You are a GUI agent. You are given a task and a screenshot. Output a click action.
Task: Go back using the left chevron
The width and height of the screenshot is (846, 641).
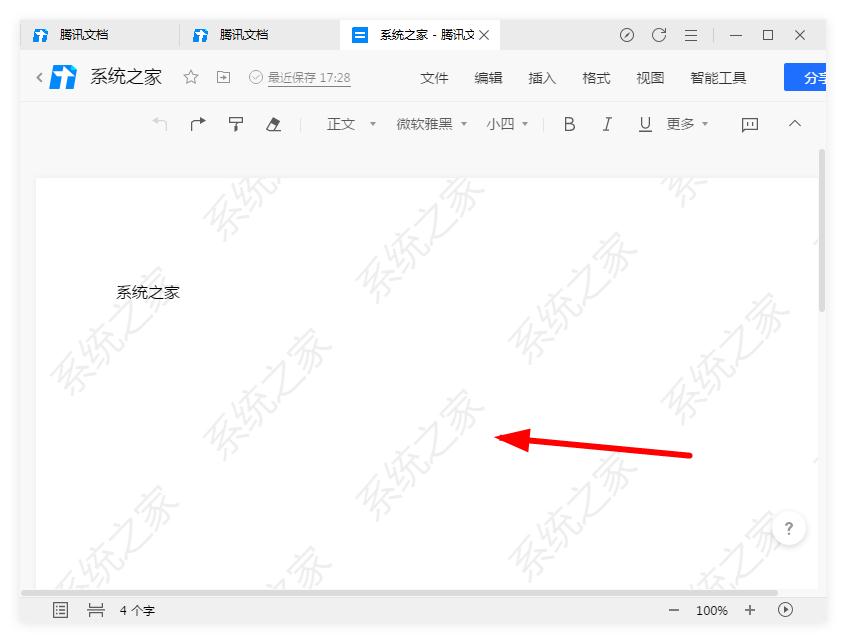39,77
